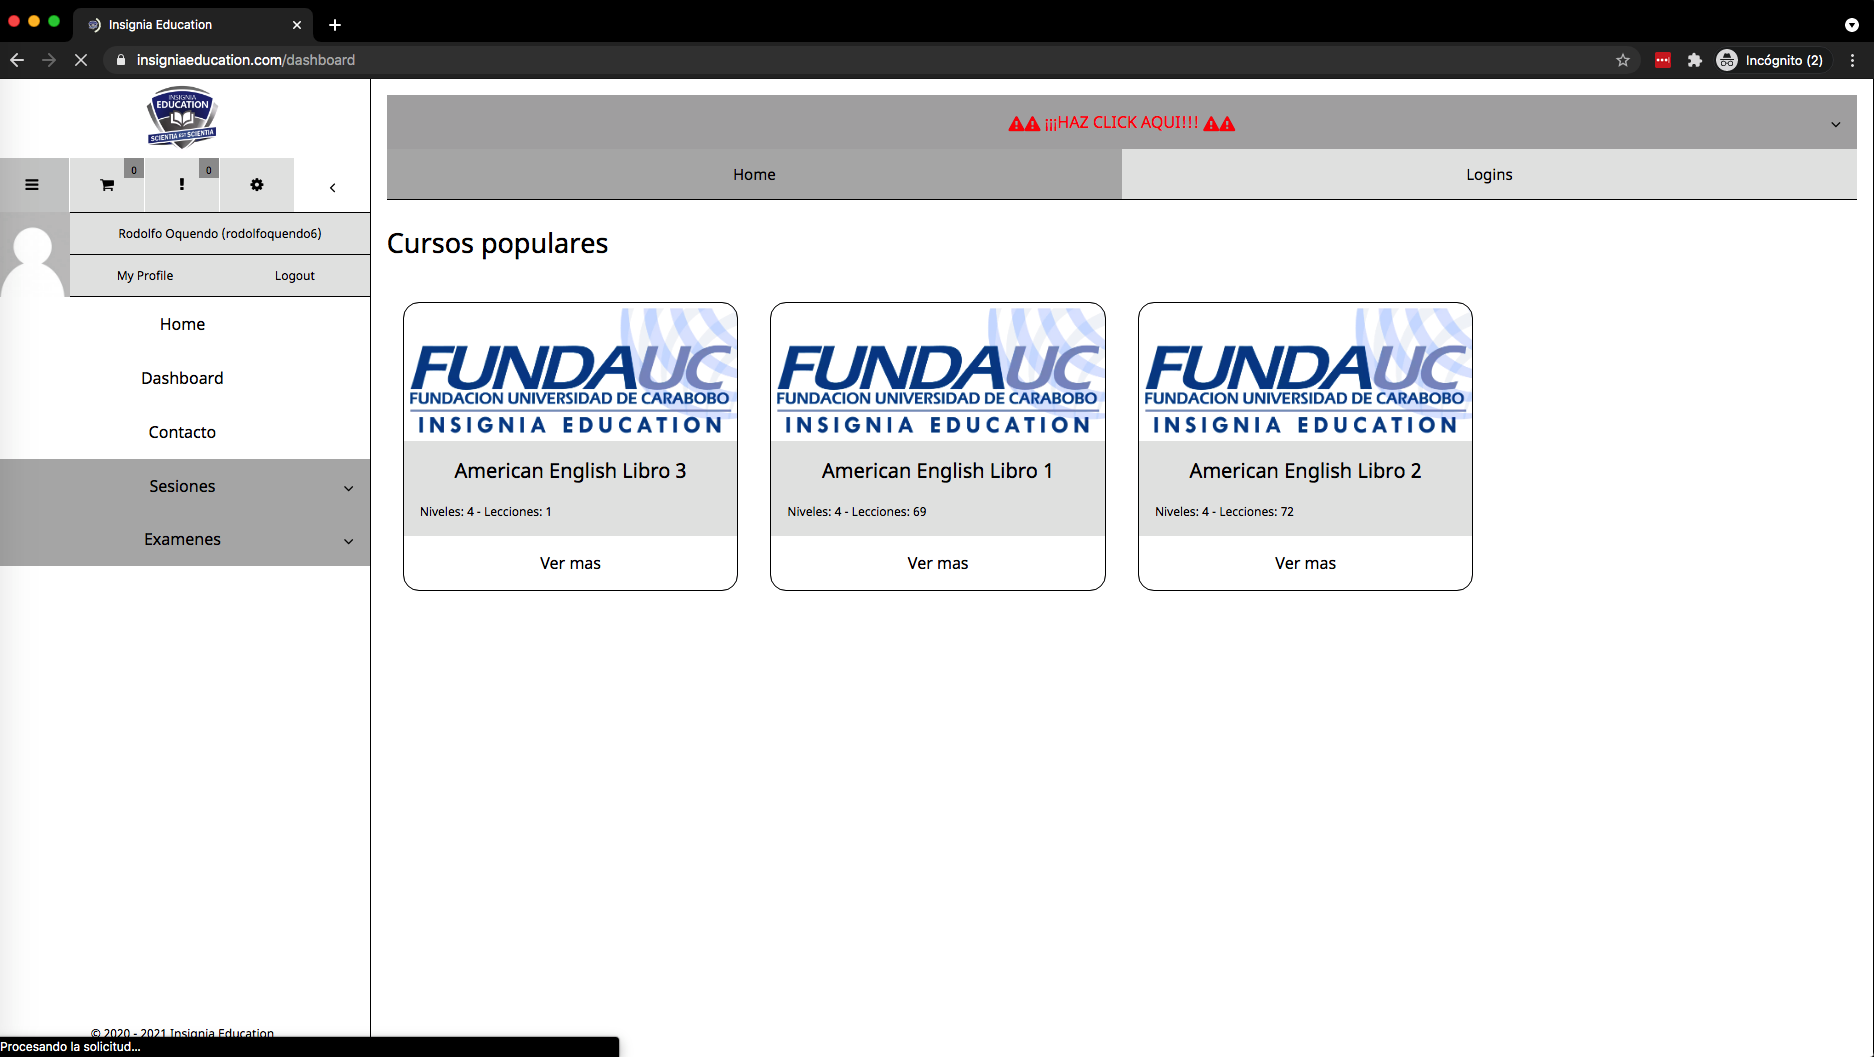Switch to the Logins tab
This screenshot has height=1057, width=1874.
(1488, 175)
